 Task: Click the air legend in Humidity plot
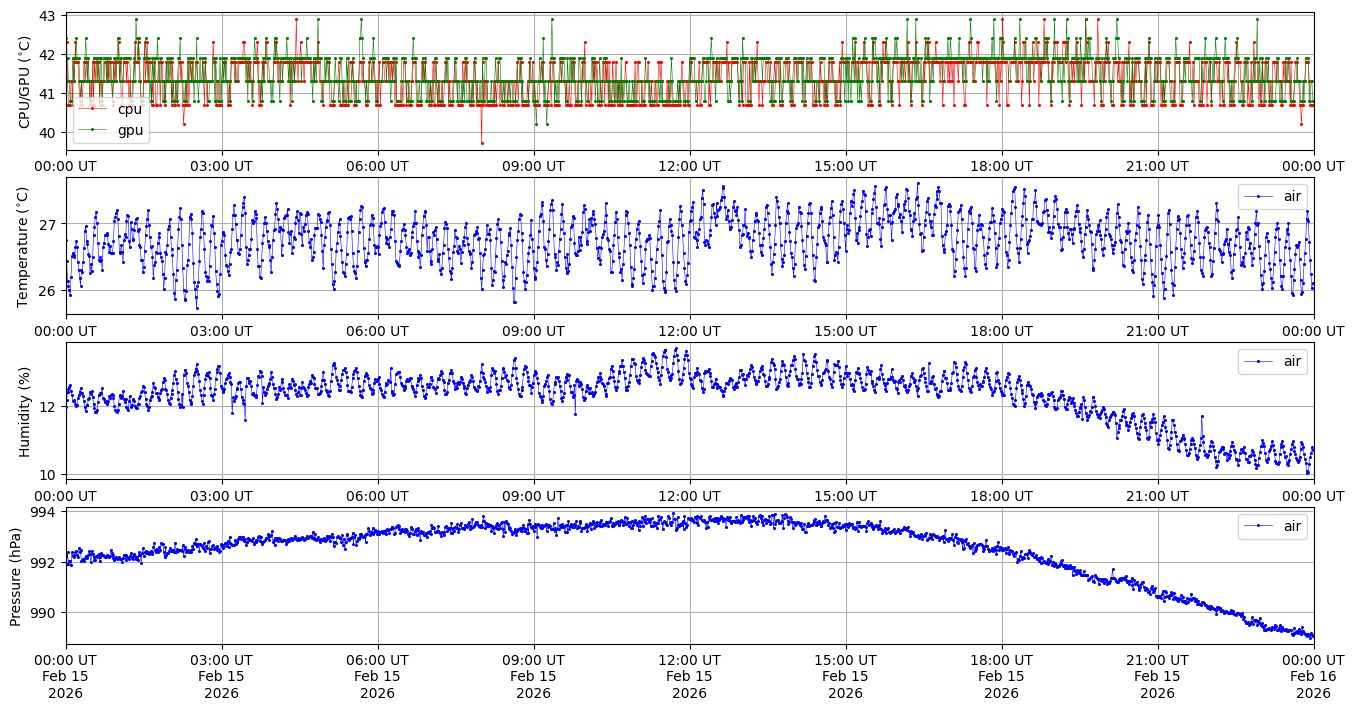coord(1272,361)
